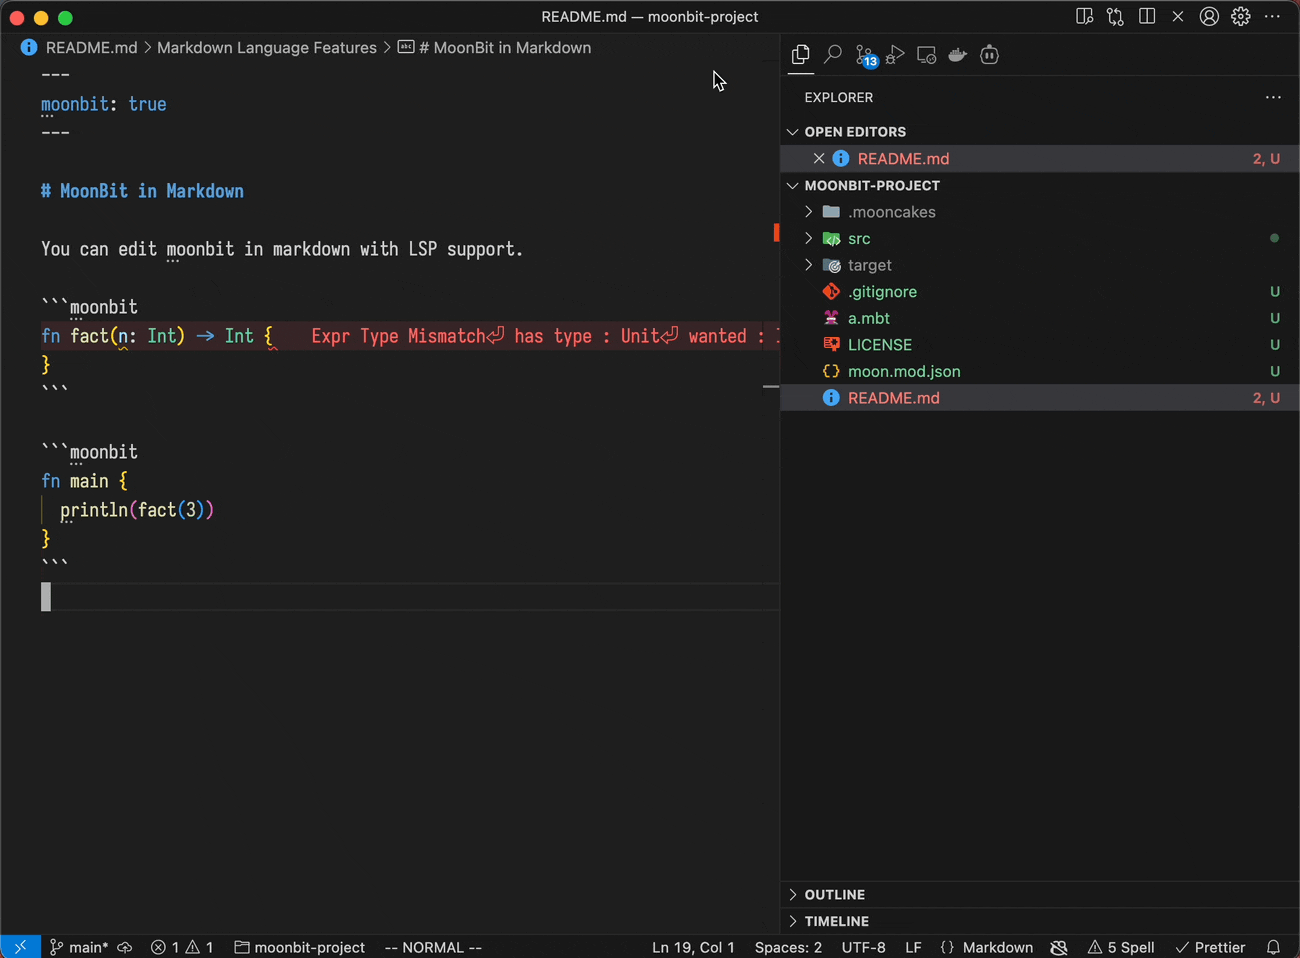Screen dimensions: 1300x958
Task: Click the Accounts profile icon
Action: [1209, 17]
